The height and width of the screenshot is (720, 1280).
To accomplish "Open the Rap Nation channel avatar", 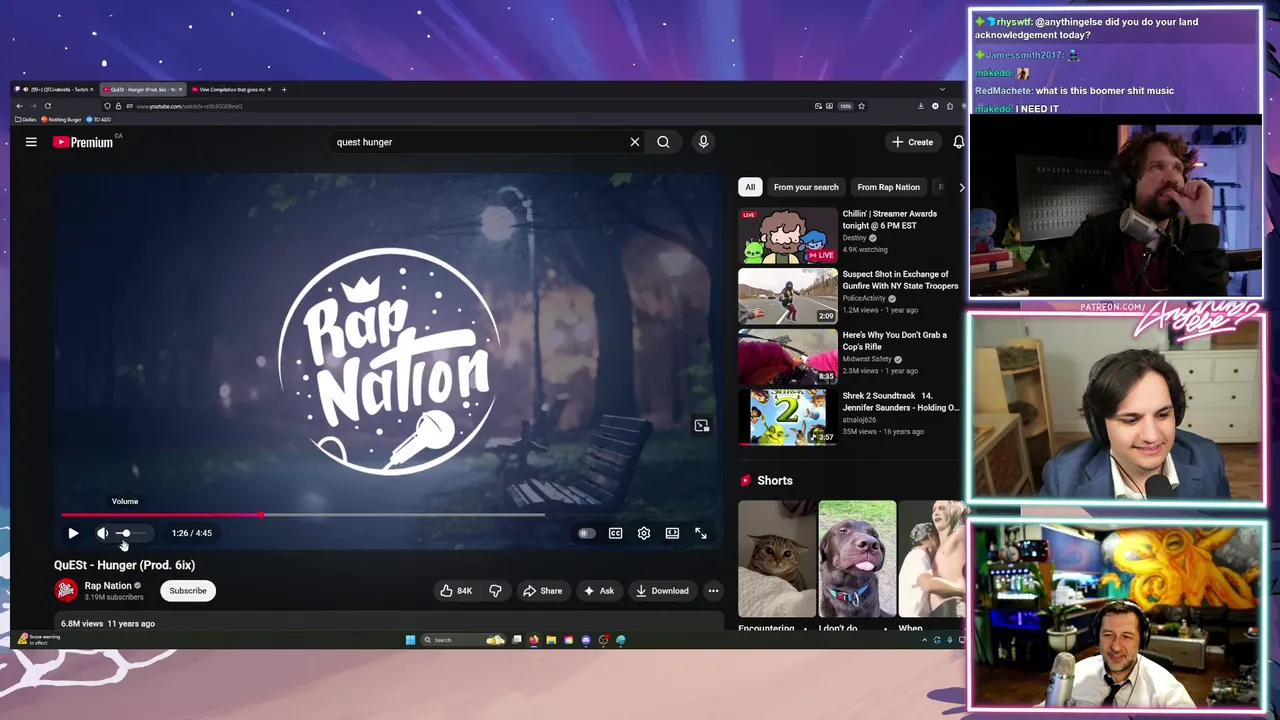I will 66,590.
